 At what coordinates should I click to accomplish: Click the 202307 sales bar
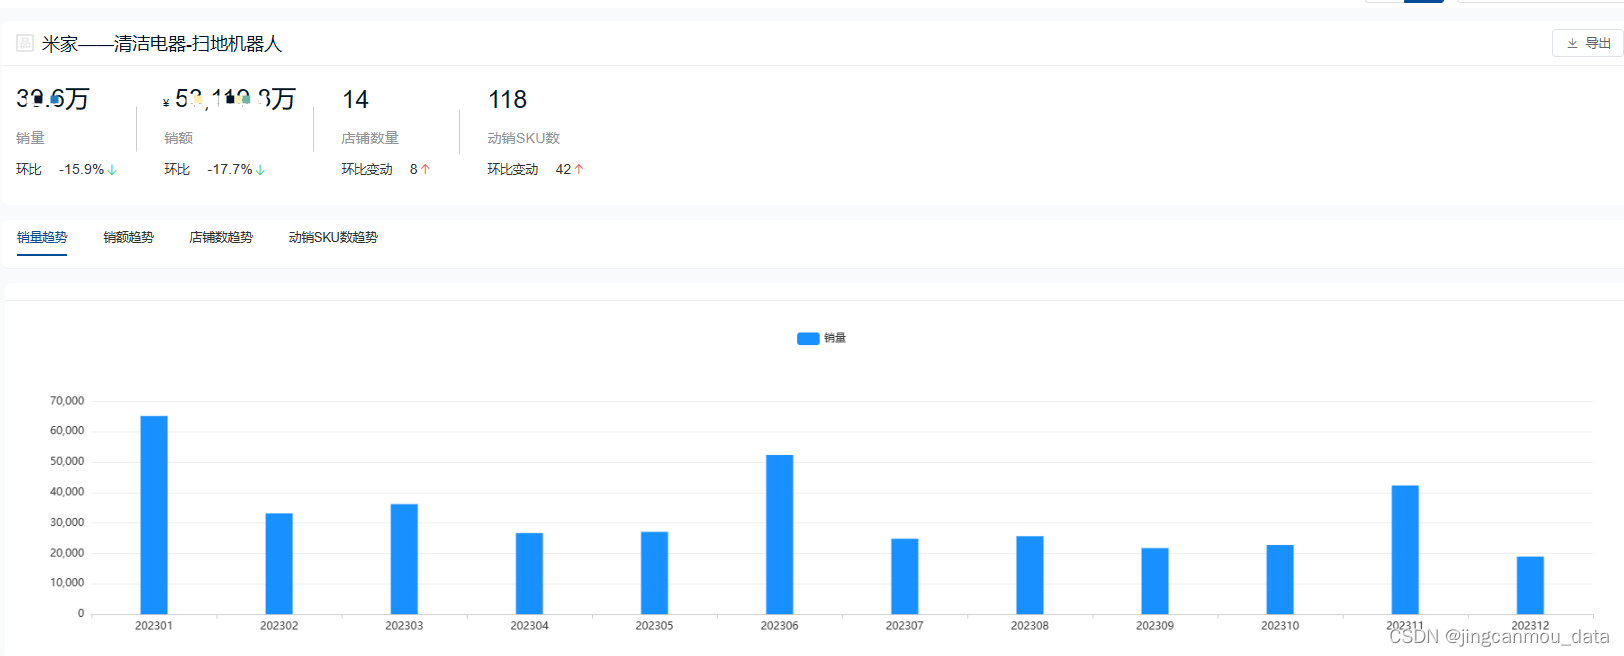pyautogui.click(x=905, y=576)
